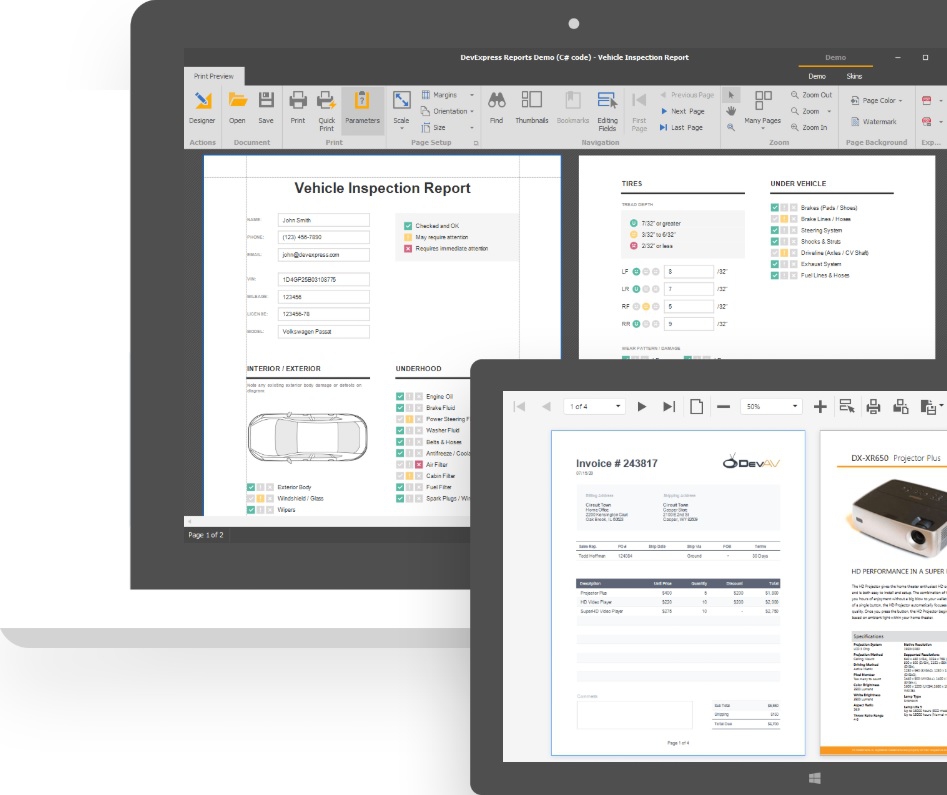Print current page on tablet toolbar
This screenshot has height=795, width=947.
coord(901,407)
